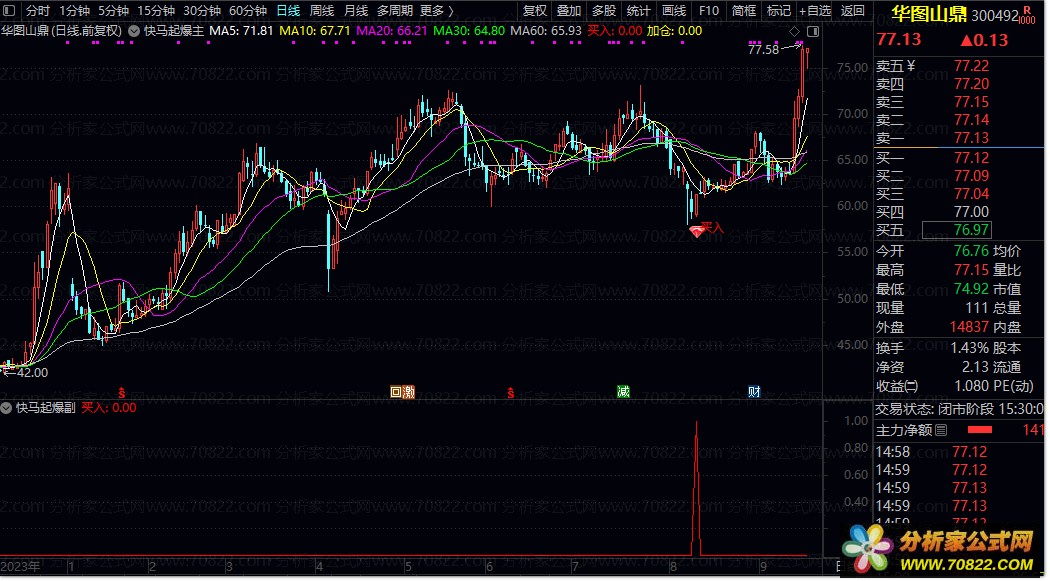Viewport: 1050px width, 581px height.
Task: Click the 华图山鼎 stock name header
Action: [929, 15]
